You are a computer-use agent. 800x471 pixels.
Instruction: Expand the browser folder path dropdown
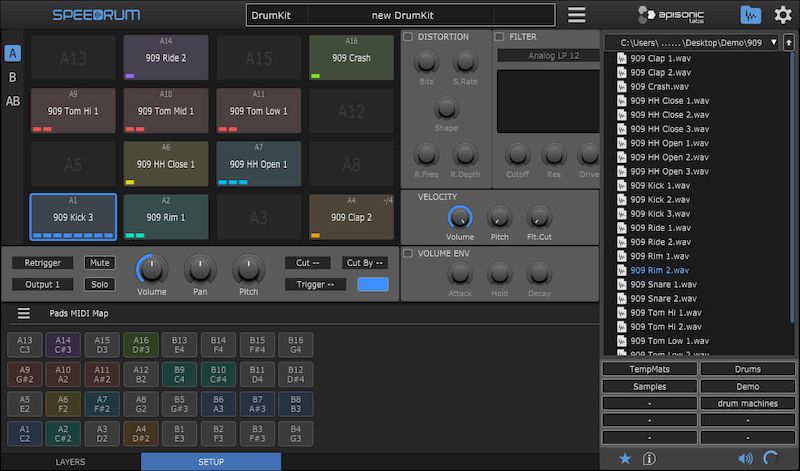tap(774, 43)
